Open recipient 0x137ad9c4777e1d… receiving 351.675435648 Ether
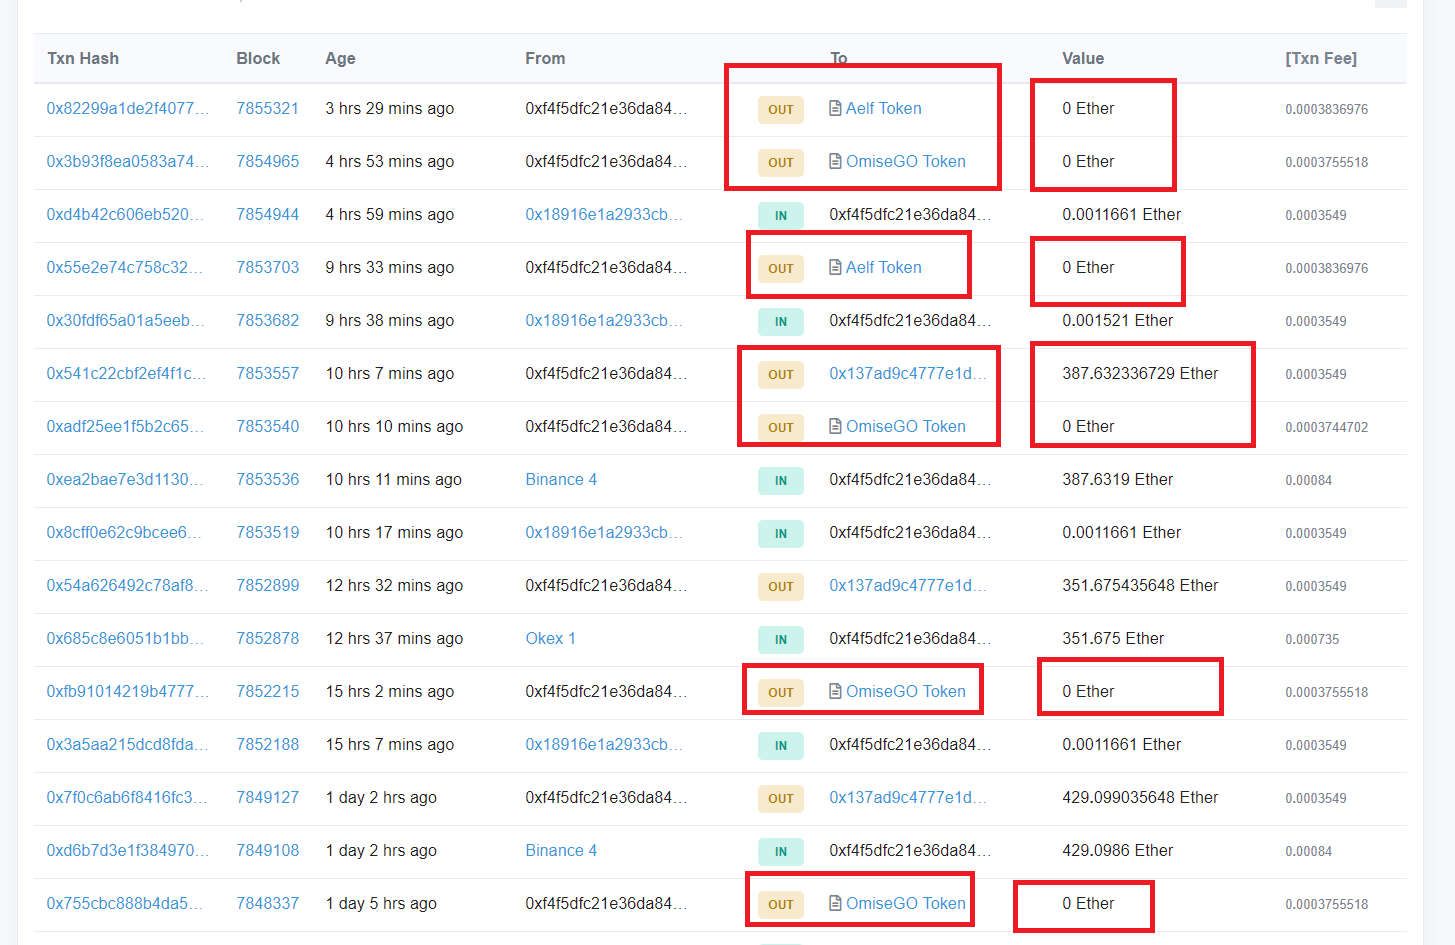Screen dimensions: 1455x945 tap(908, 585)
